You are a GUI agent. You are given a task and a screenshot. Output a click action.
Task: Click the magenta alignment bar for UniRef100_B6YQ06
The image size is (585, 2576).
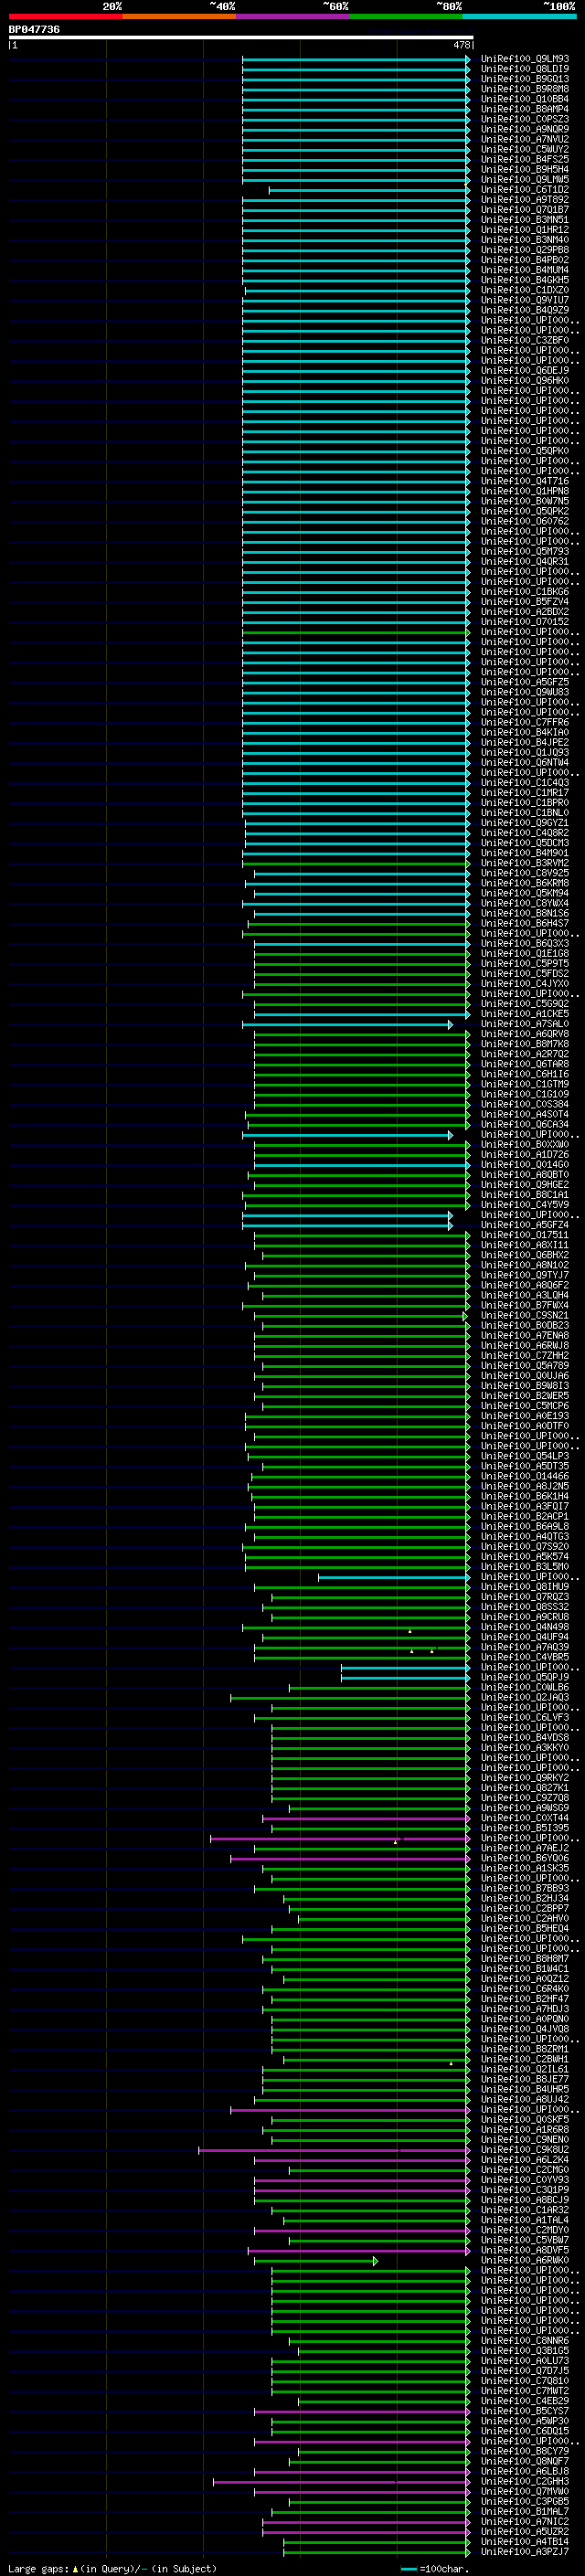(350, 1858)
